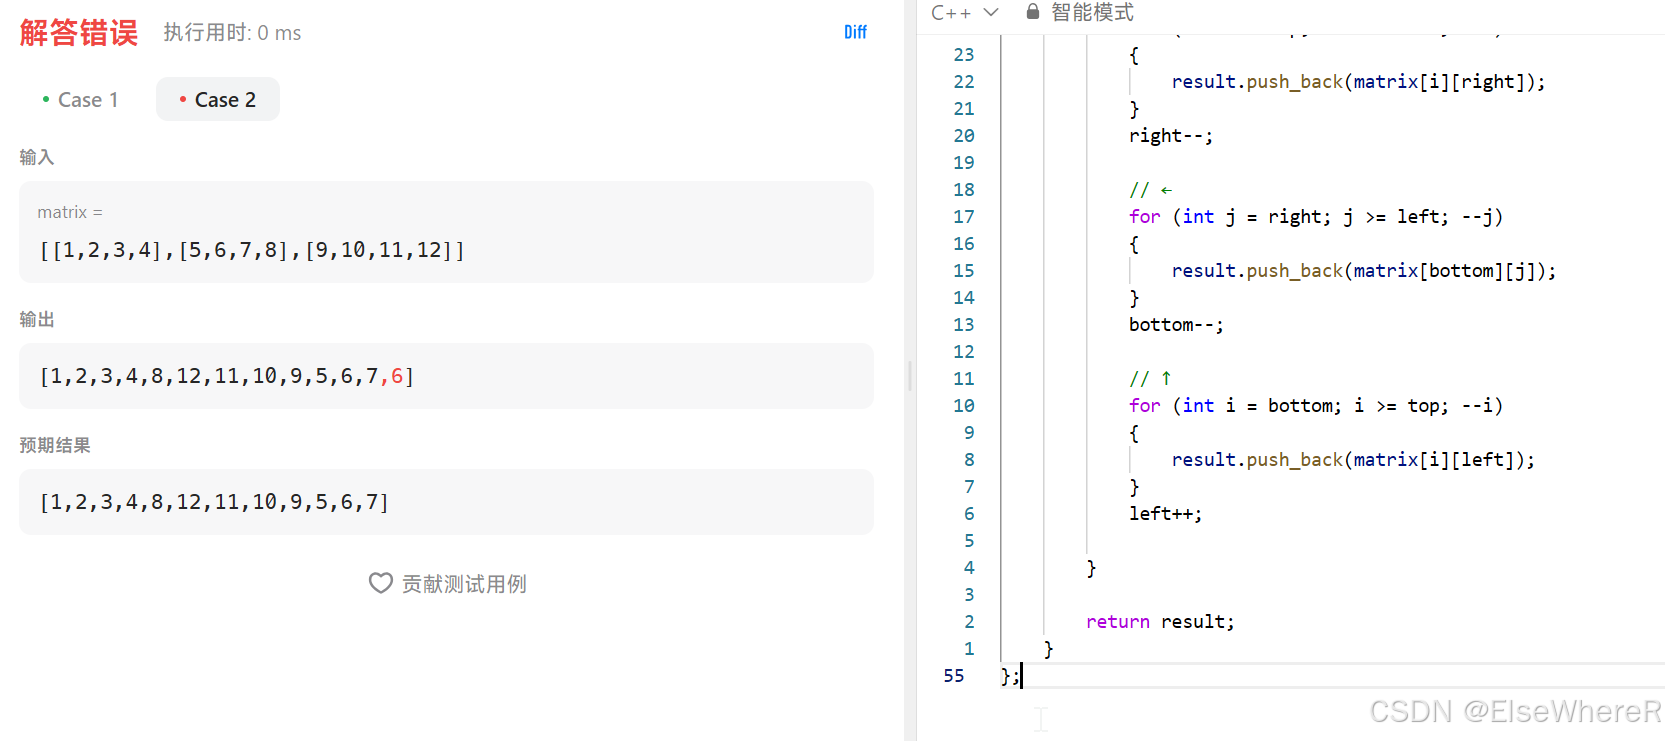Open the Diff view link

[x=855, y=32]
